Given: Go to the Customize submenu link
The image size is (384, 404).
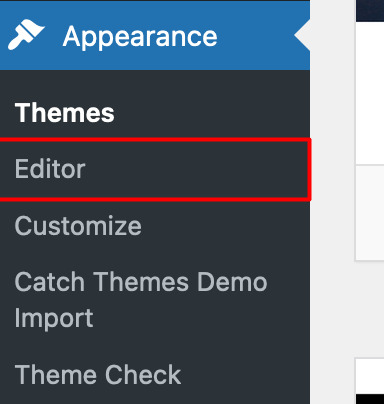Looking at the screenshot, I should click(x=78, y=226).
